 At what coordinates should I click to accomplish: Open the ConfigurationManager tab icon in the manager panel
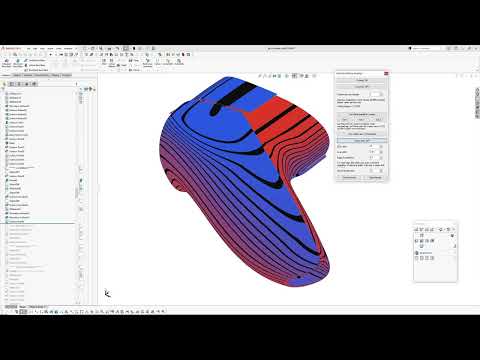pos(26,84)
